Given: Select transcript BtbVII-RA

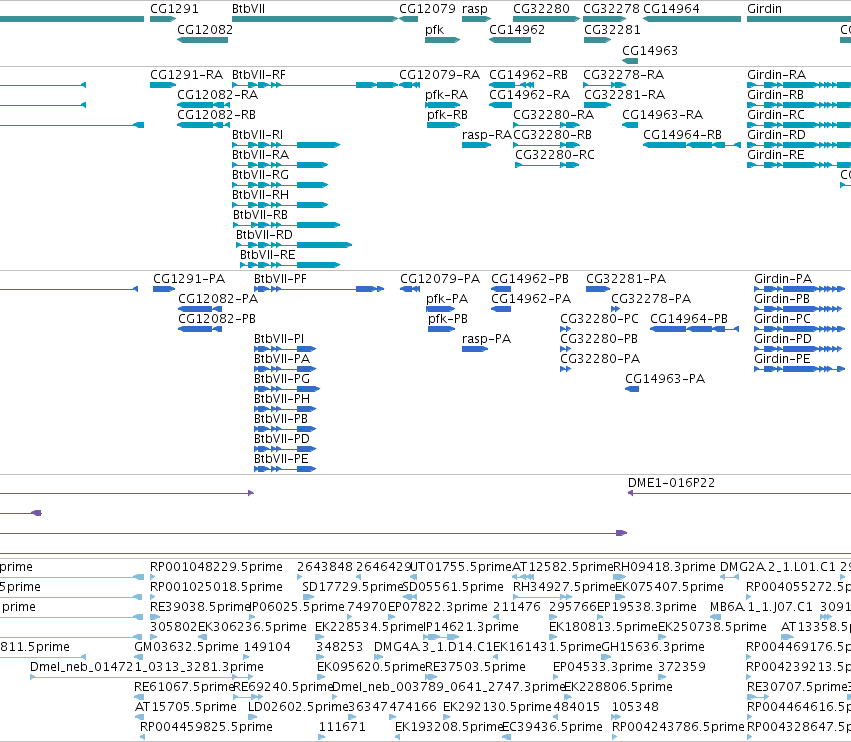Looking at the screenshot, I should point(280,165).
